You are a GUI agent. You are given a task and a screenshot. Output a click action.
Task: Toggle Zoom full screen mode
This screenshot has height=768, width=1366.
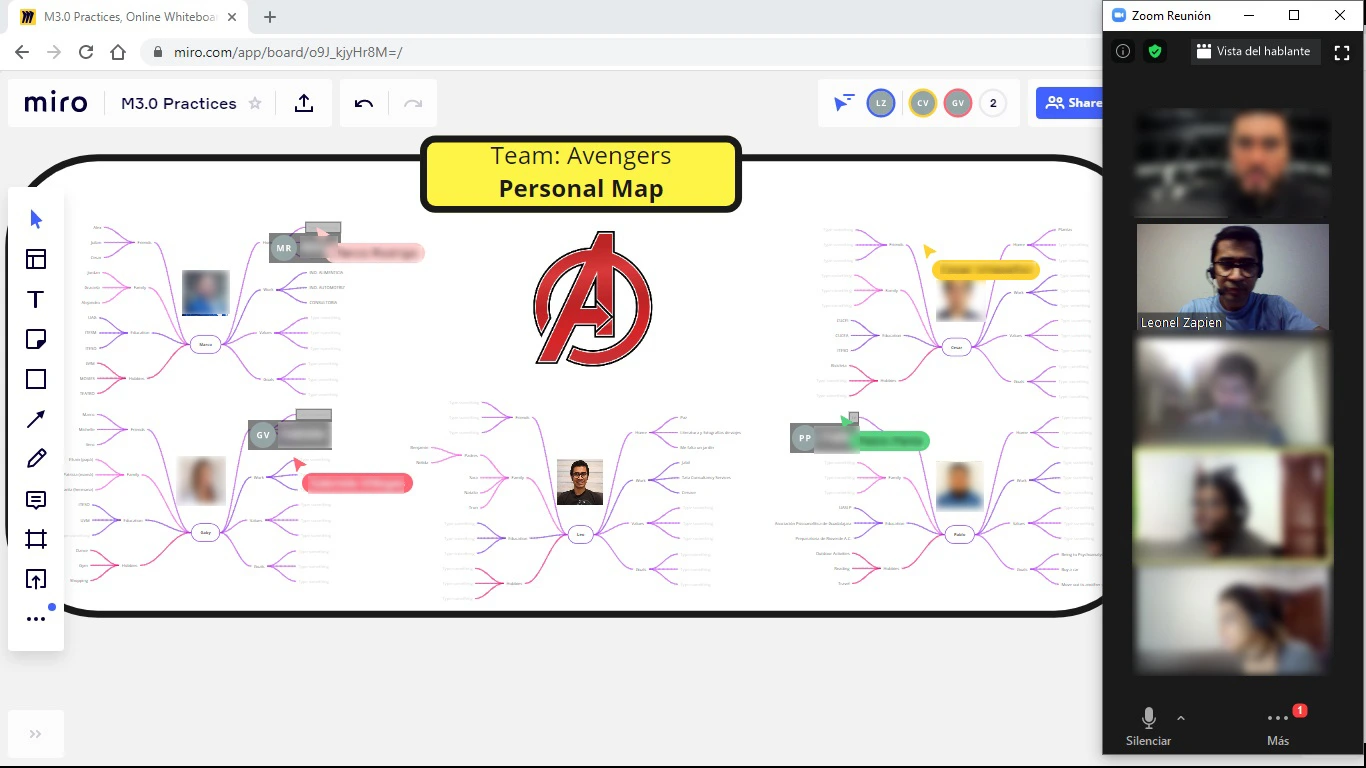click(x=1342, y=52)
